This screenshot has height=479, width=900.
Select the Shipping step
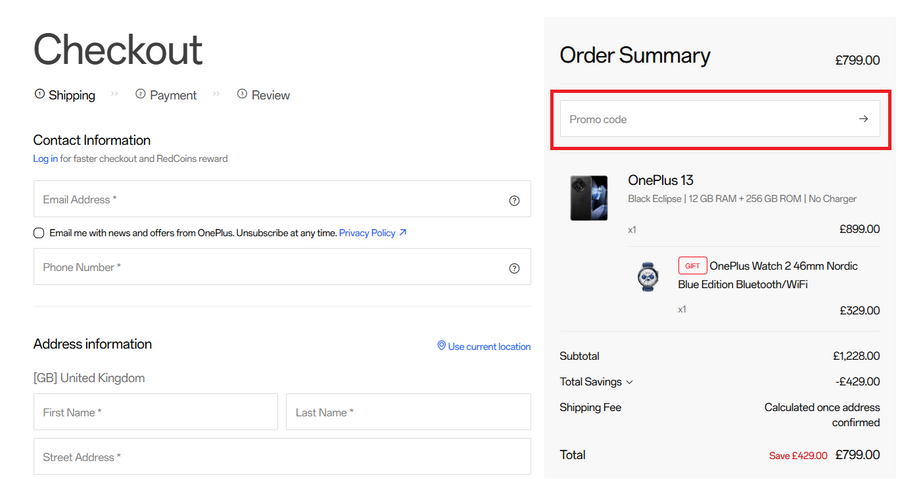click(x=65, y=95)
